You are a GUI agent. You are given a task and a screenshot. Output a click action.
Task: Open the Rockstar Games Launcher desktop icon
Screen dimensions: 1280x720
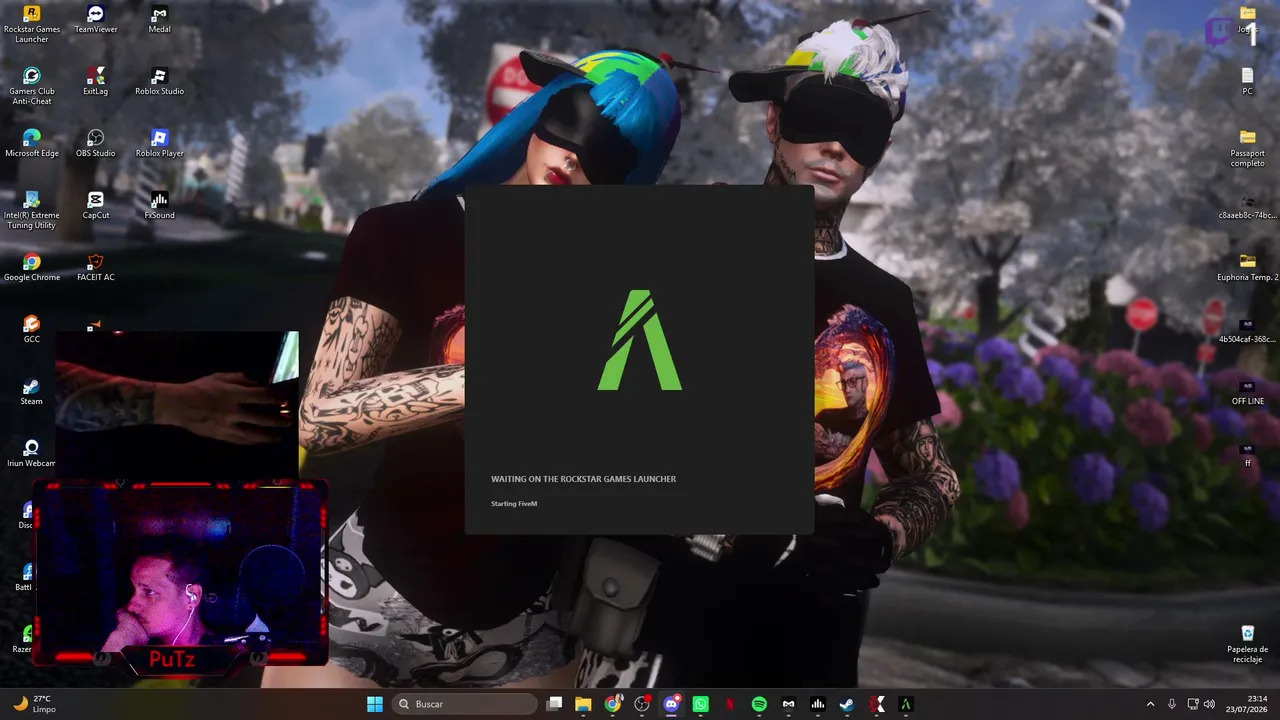pyautogui.click(x=32, y=24)
